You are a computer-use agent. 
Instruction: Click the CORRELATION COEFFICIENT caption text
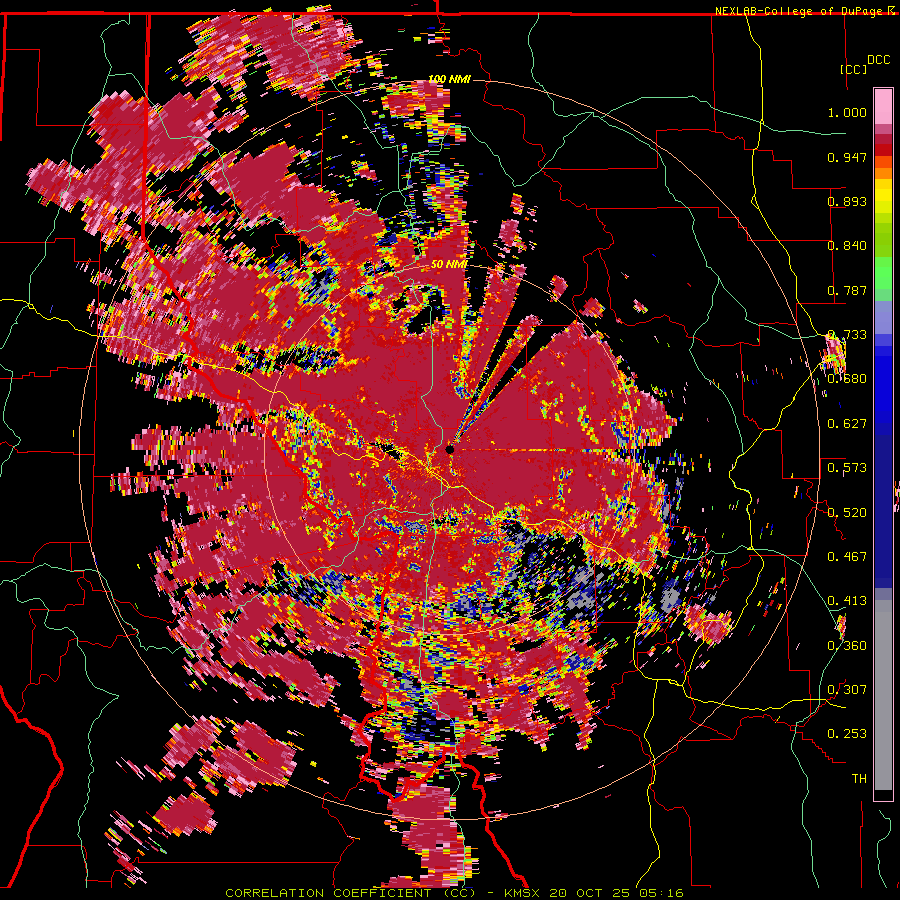tap(350, 893)
